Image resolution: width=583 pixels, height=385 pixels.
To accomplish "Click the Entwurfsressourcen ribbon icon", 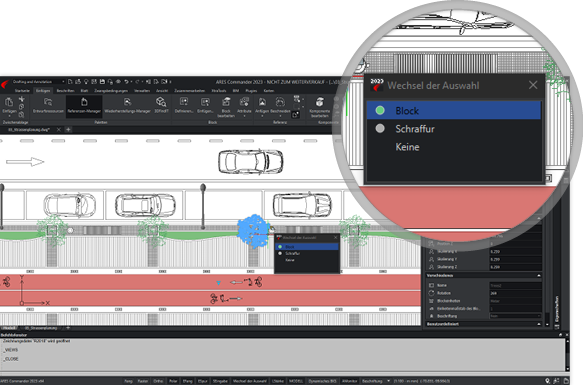I will coord(48,106).
